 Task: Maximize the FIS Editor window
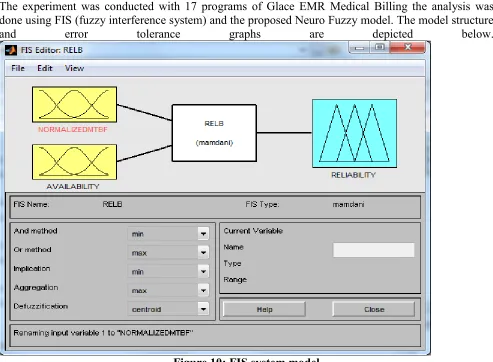379,47
